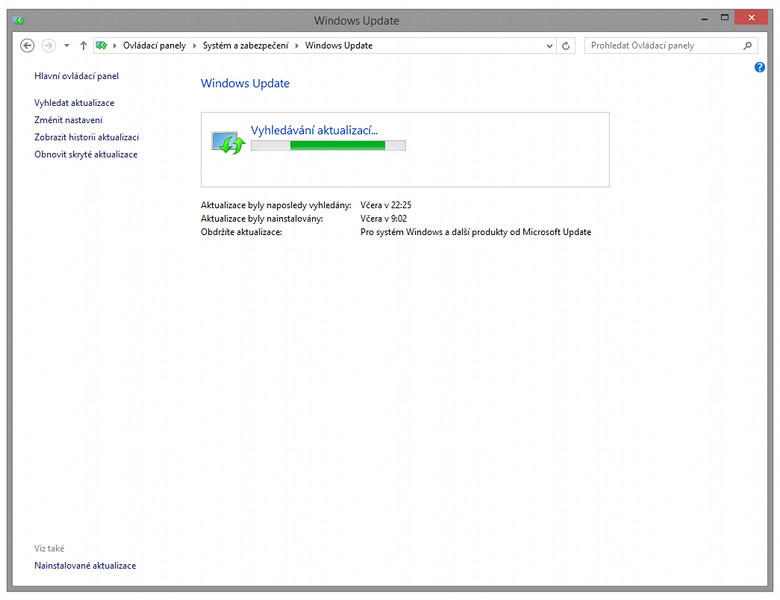Select Windows Update breadcrumb in address bar
Image resolution: width=780 pixels, height=600 pixels.
click(x=339, y=46)
